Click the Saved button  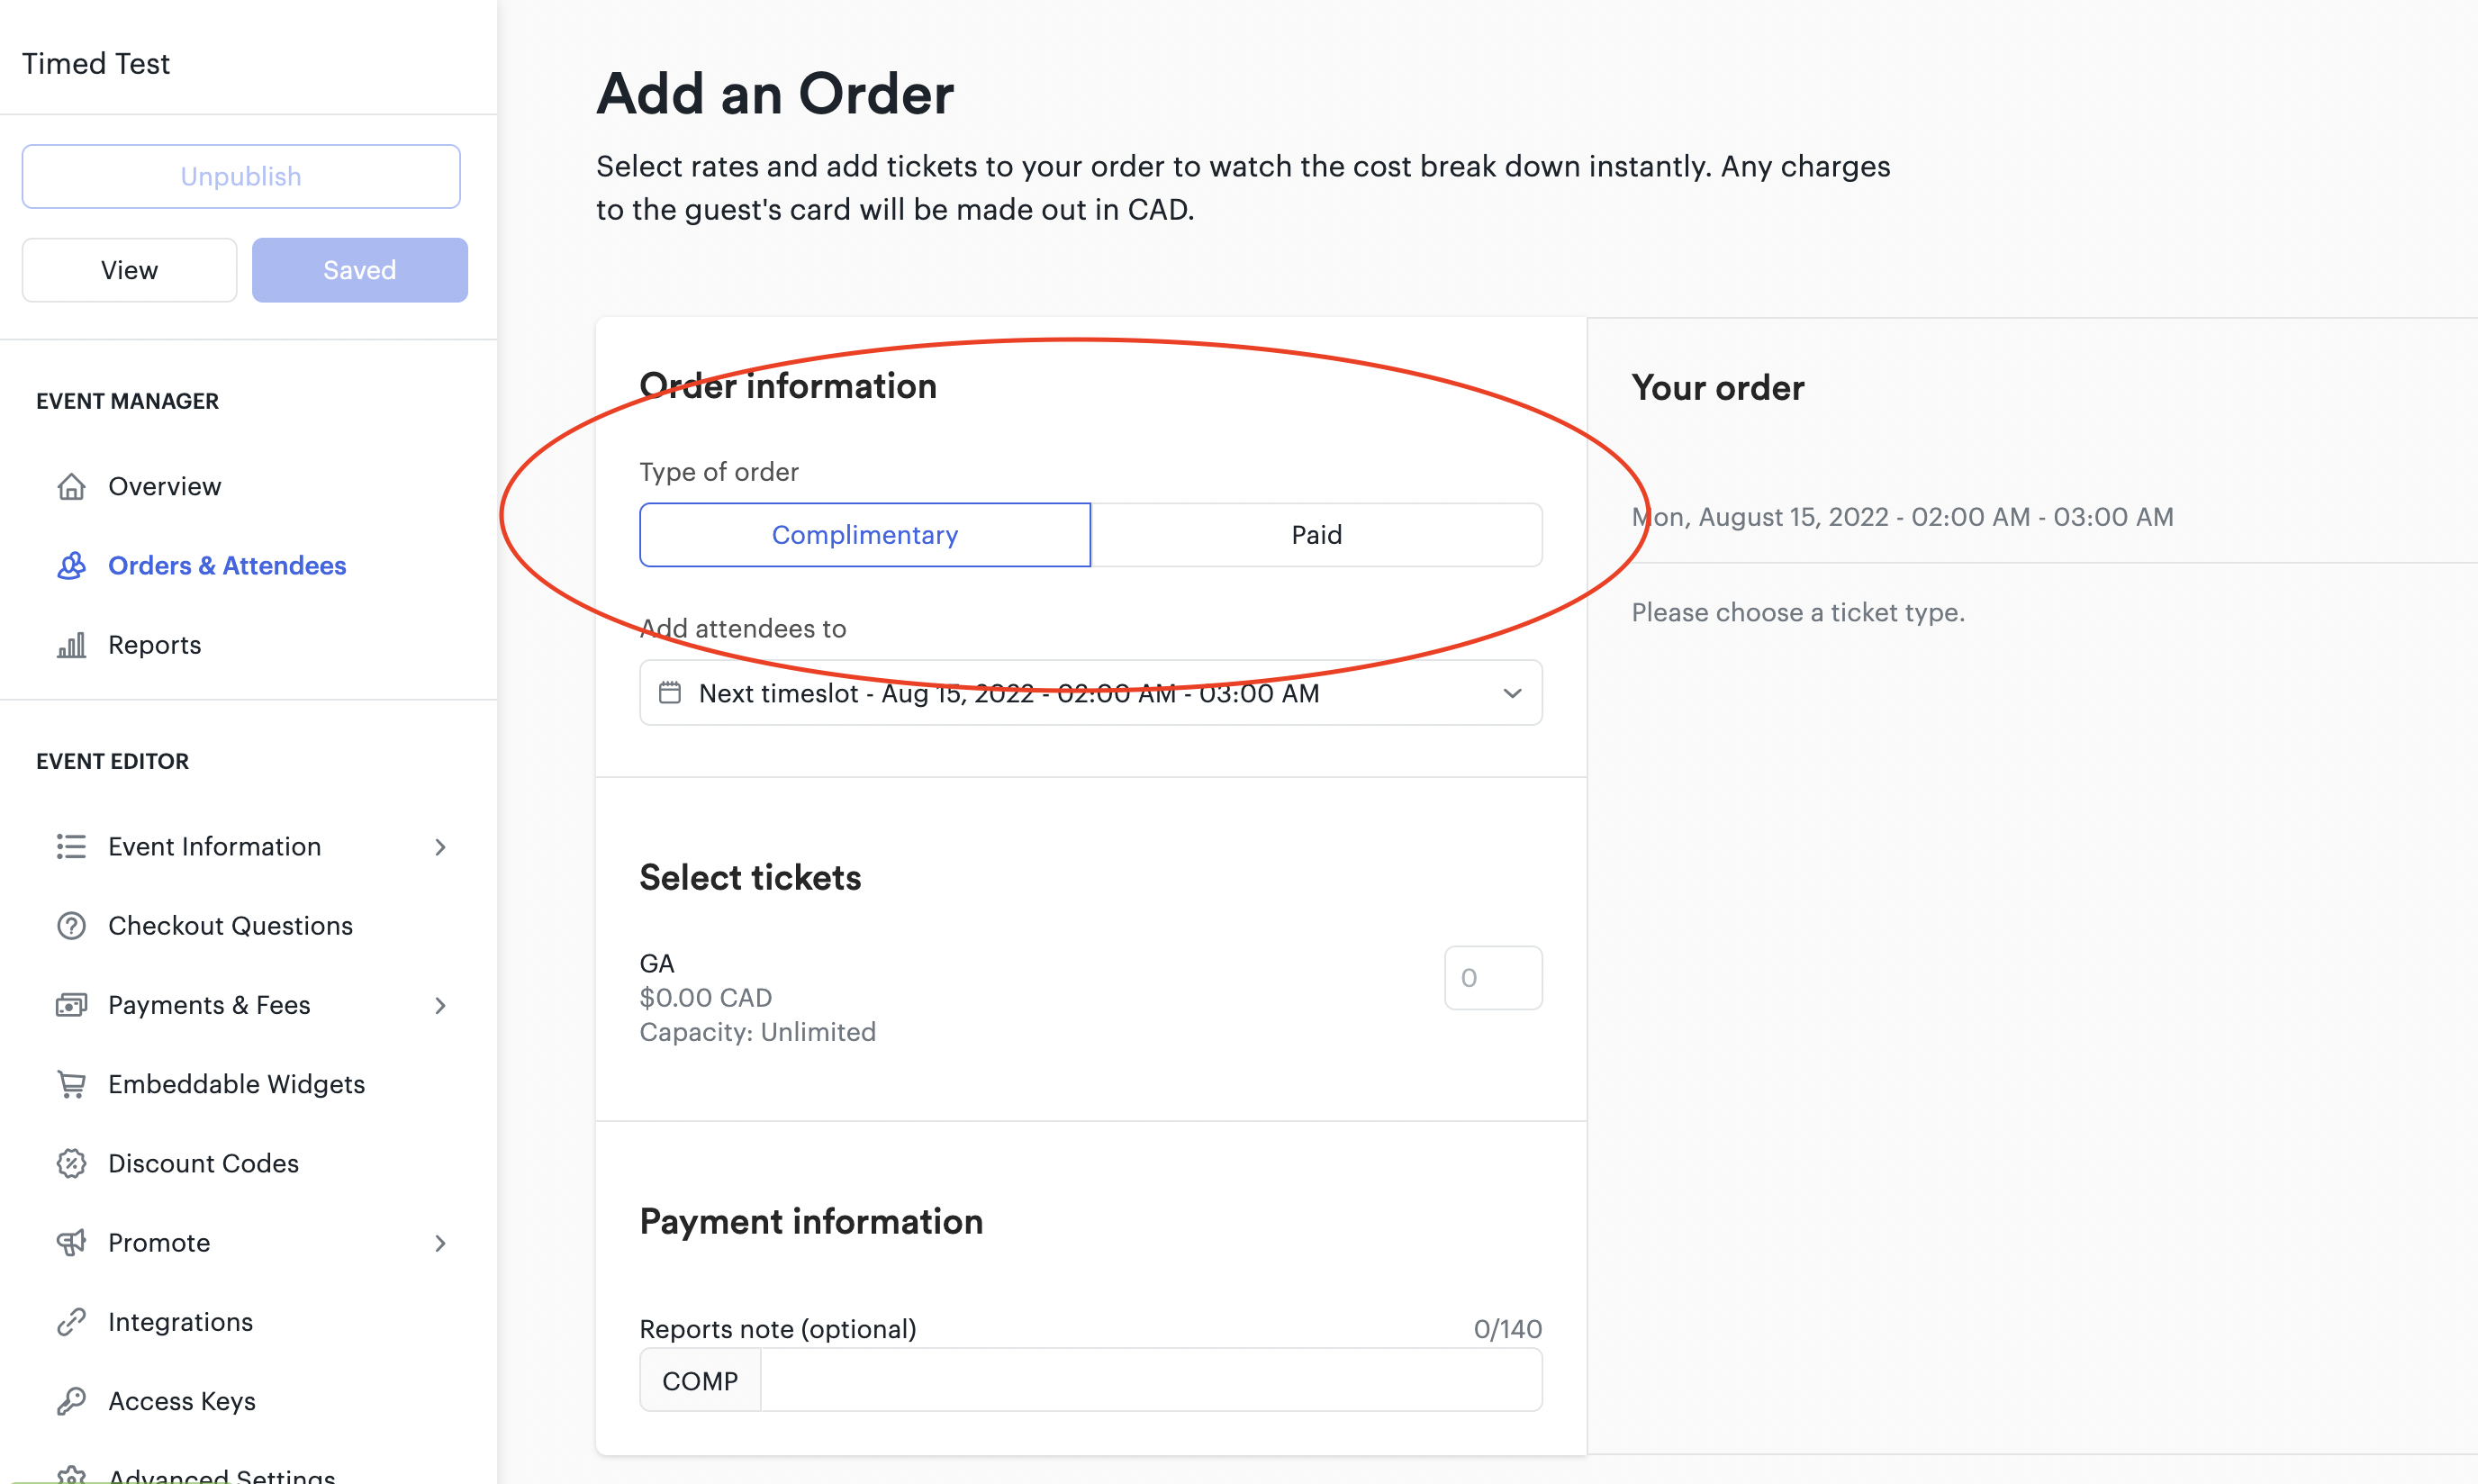coord(358,268)
